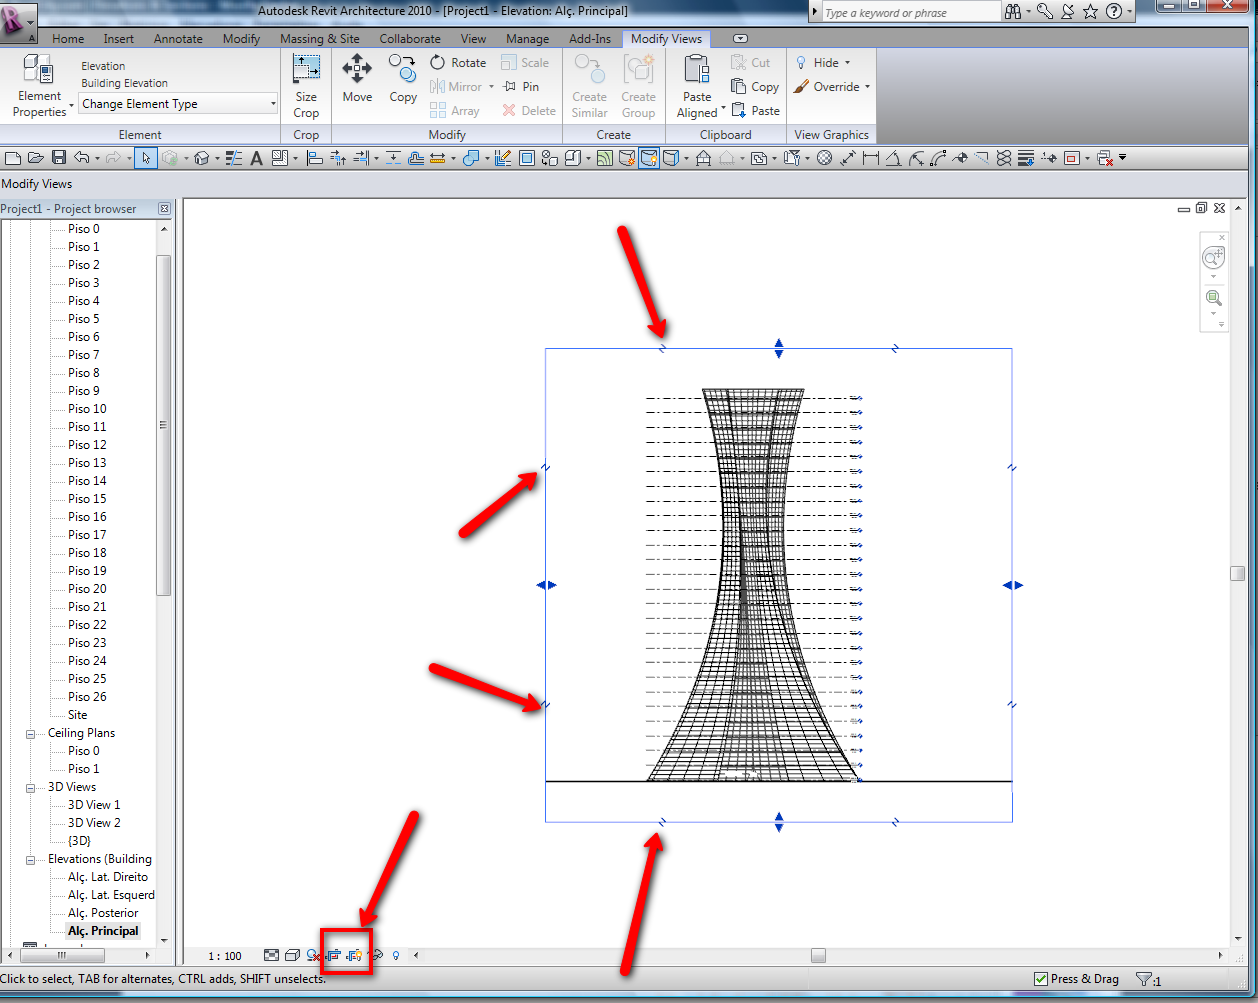The image size is (1258, 1003).
Task: Click the selection filter funnel icon
Action: pos(1144,980)
